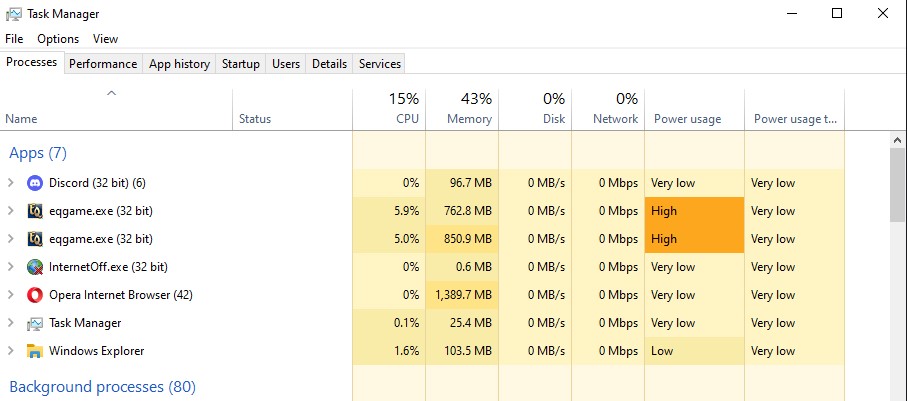Switch to the Performance tab
Image resolution: width=907 pixels, height=401 pixels.
pyautogui.click(x=103, y=64)
